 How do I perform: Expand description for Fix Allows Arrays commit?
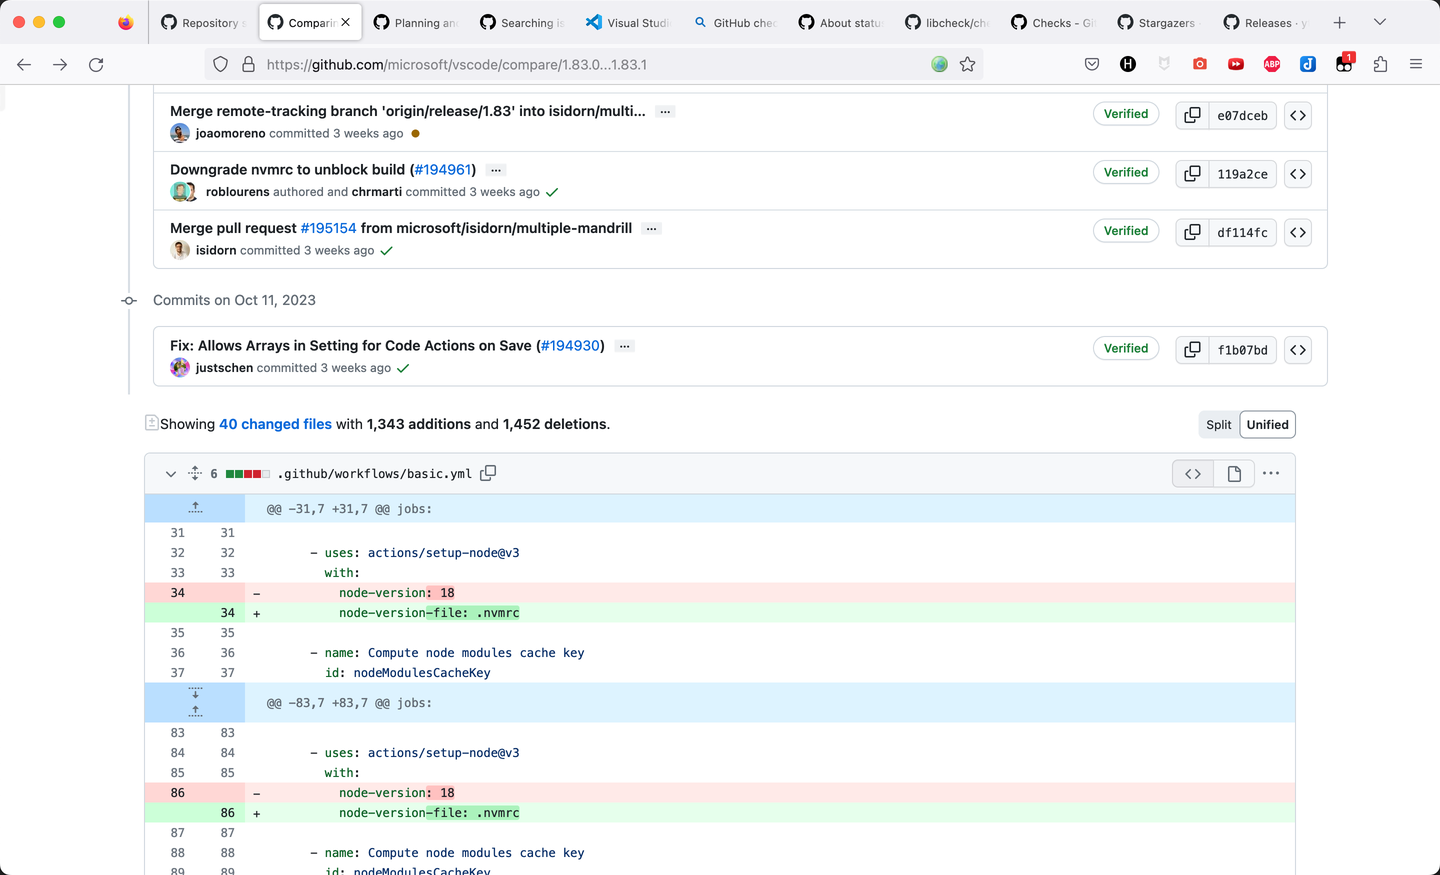point(624,346)
